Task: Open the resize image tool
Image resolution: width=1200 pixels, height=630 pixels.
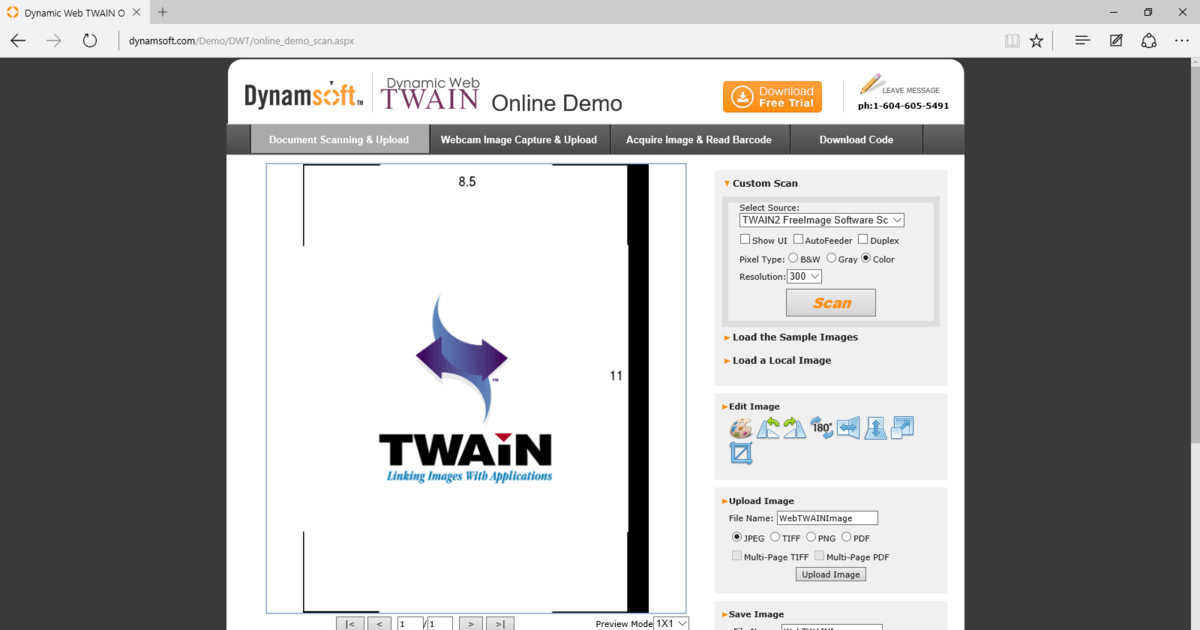Action: coord(902,428)
